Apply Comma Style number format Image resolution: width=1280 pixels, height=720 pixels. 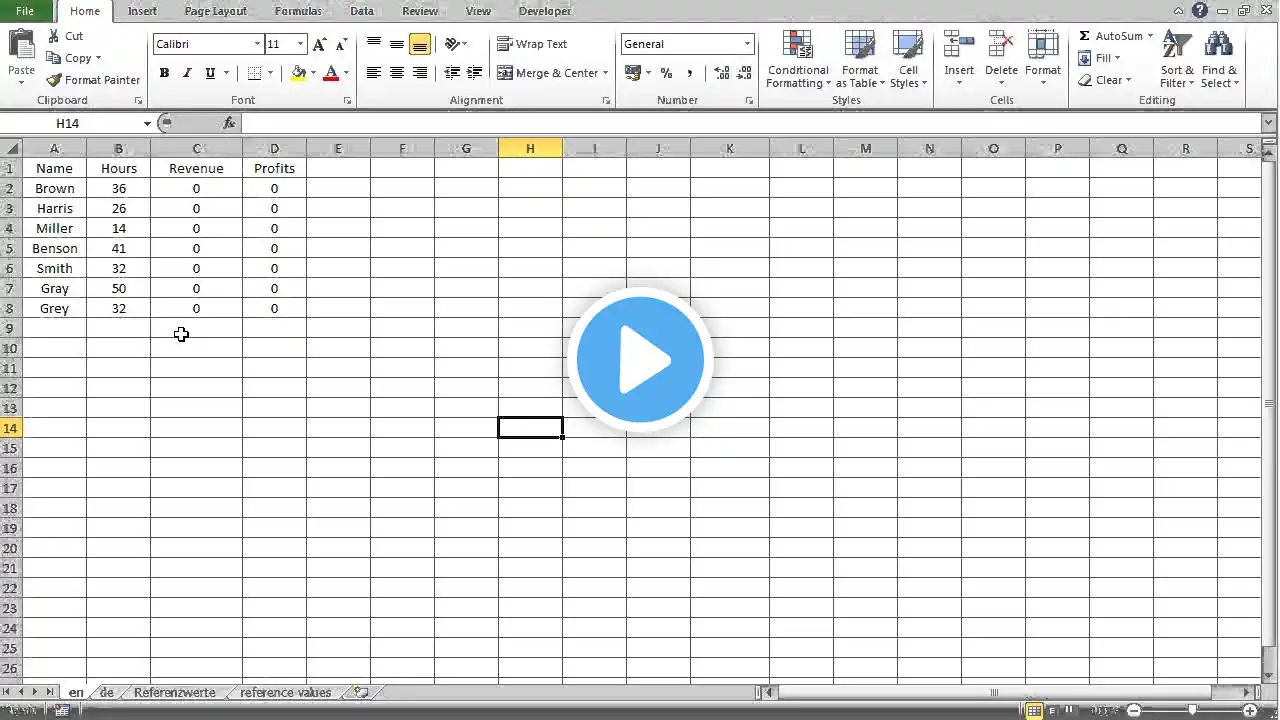(x=692, y=73)
